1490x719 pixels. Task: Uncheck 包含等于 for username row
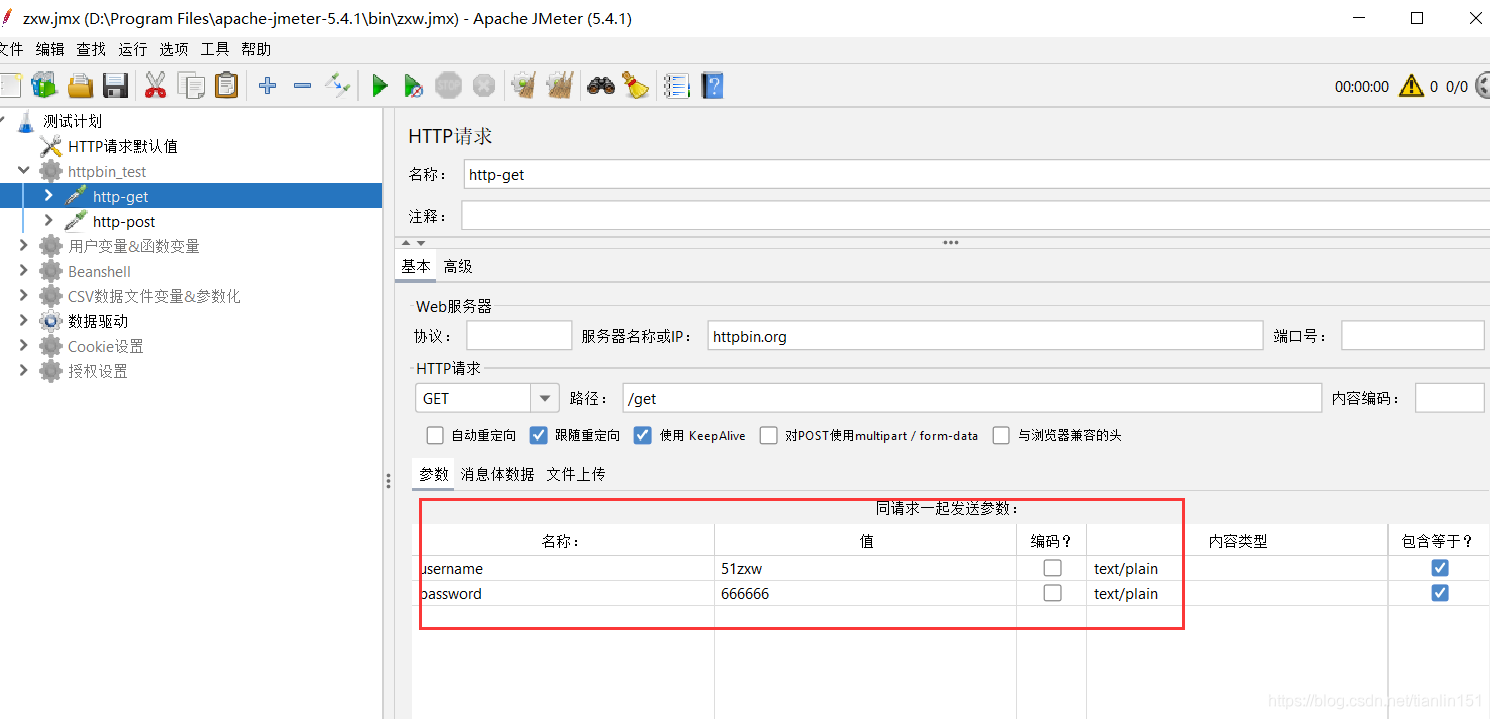pos(1439,568)
